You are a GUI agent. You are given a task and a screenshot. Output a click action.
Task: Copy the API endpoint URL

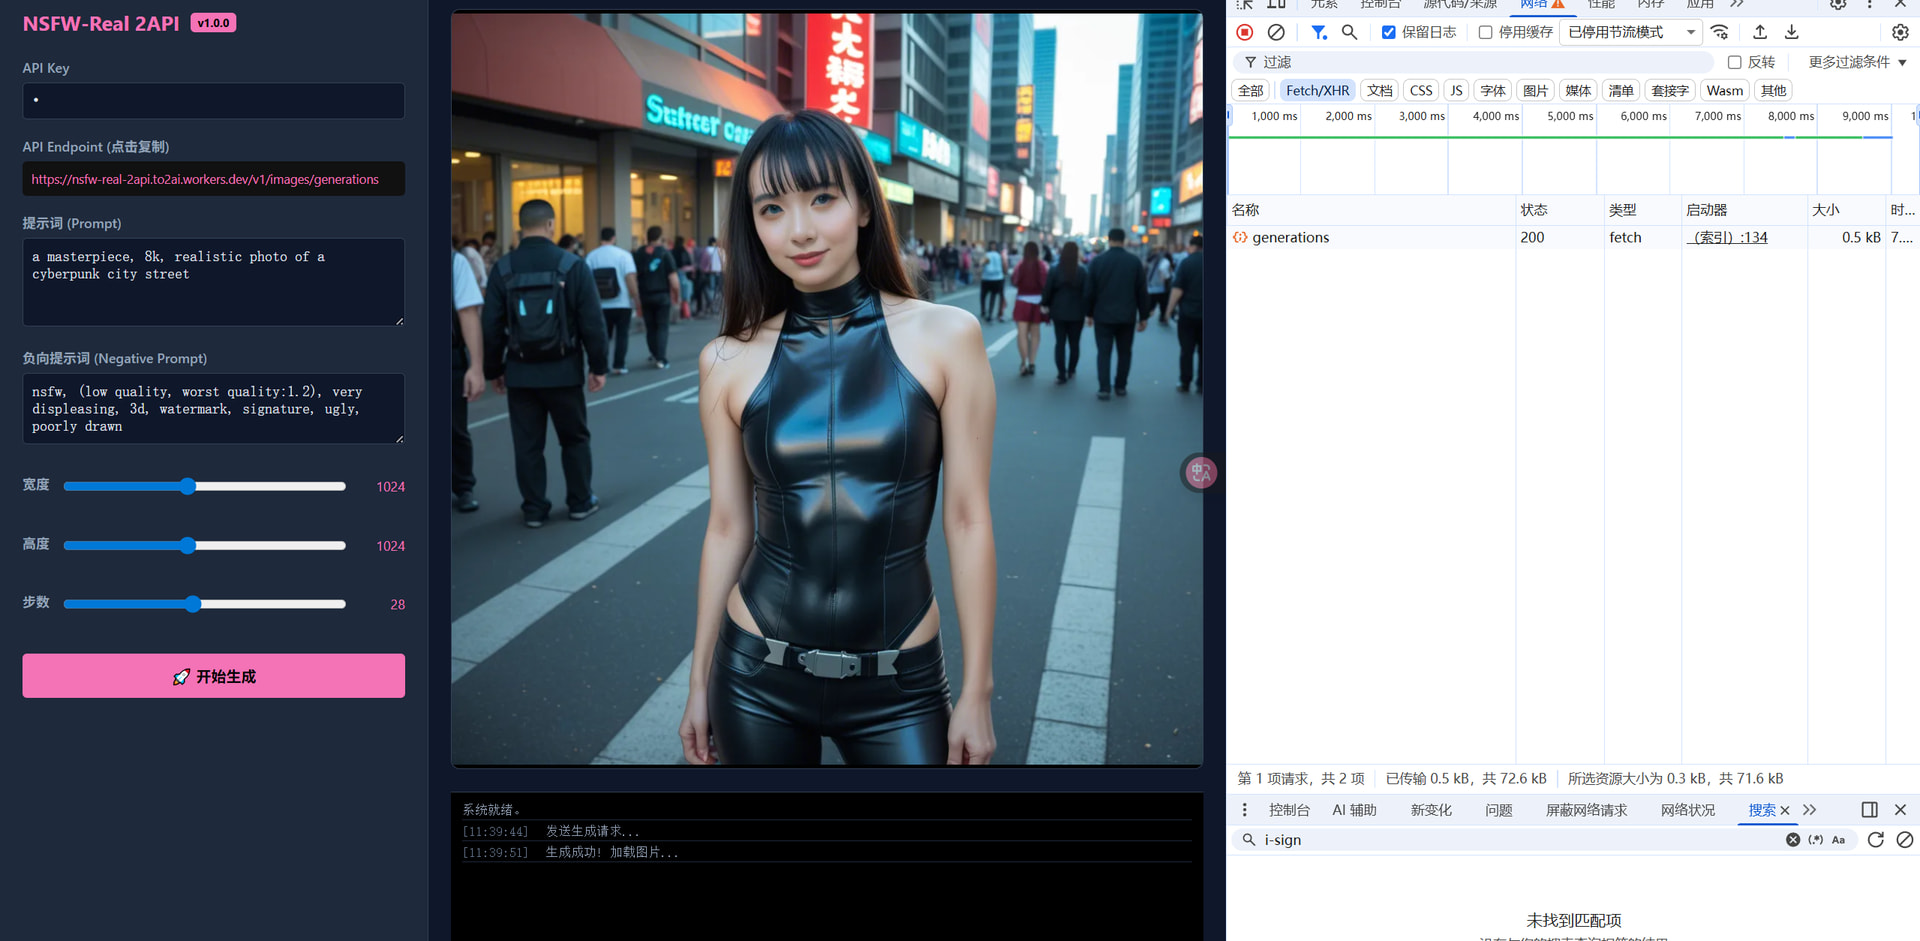coord(214,180)
